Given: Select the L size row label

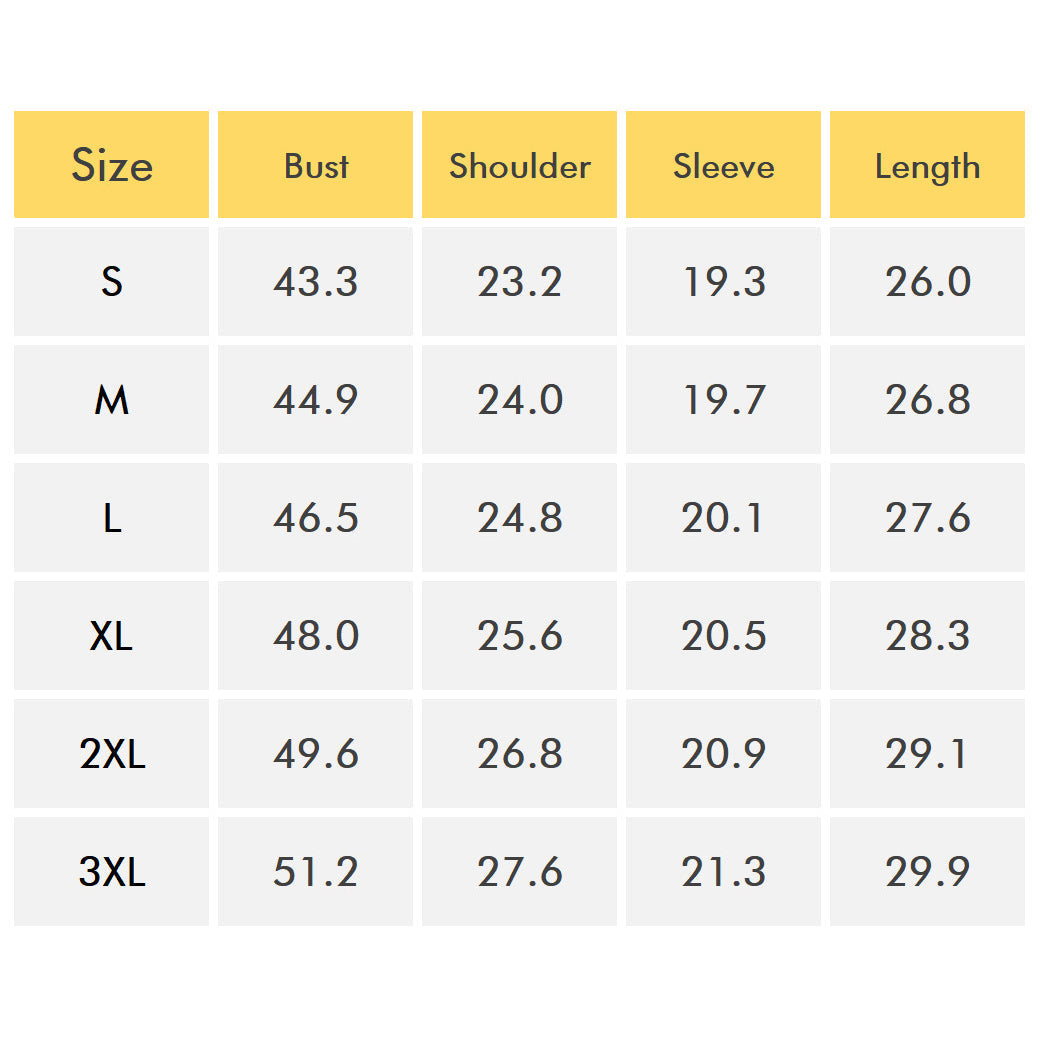Looking at the screenshot, I should pos(111,518).
